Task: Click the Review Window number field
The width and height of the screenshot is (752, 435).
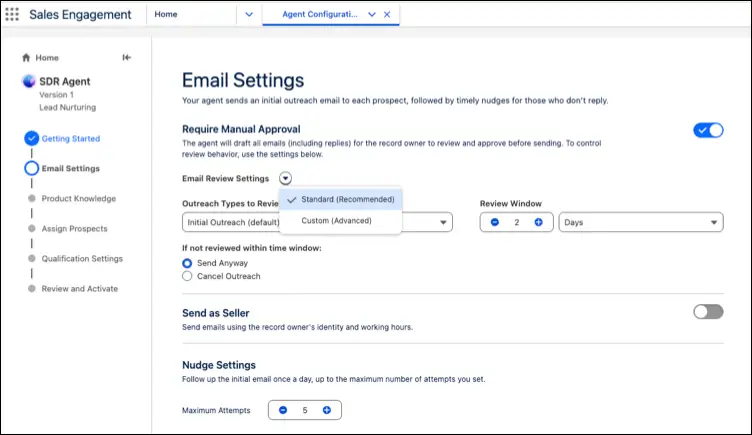Action: (517, 222)
